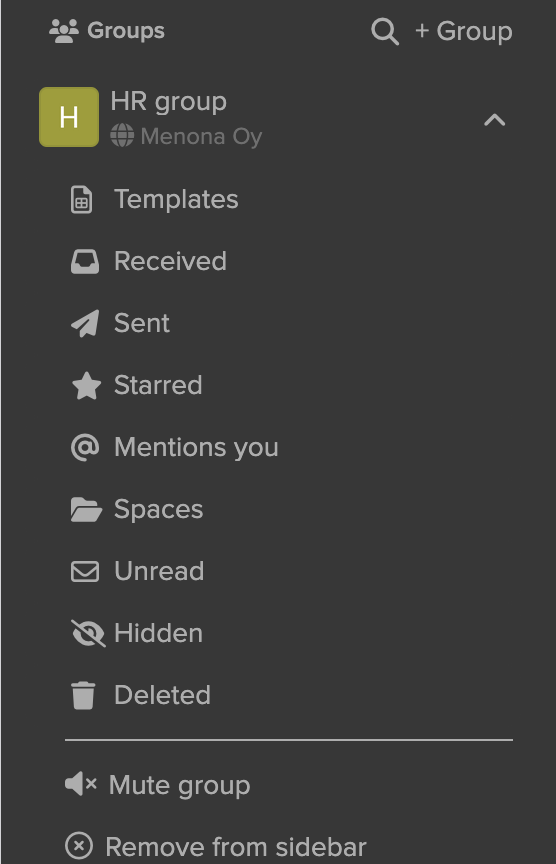Open the groups search magnifier icon
The width and height of the screenshot is (556, 864).
click(x=385, y=31)
